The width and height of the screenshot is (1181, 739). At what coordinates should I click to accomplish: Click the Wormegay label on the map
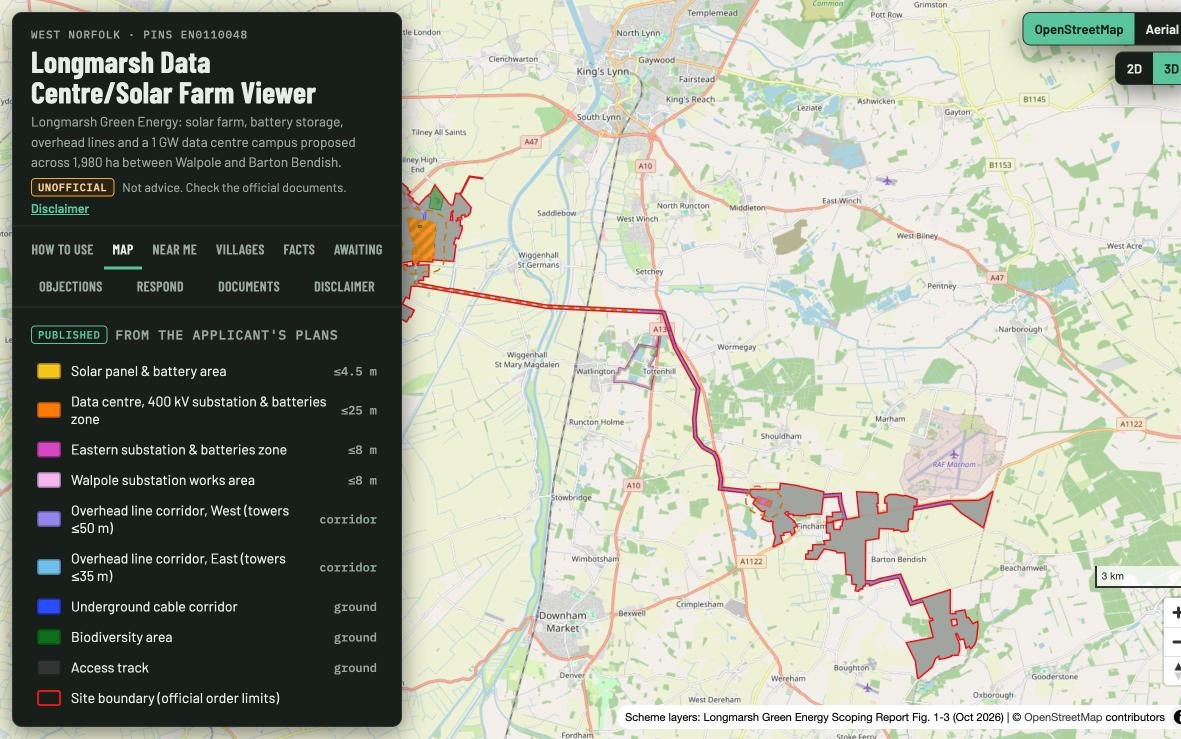click(736, 347)
